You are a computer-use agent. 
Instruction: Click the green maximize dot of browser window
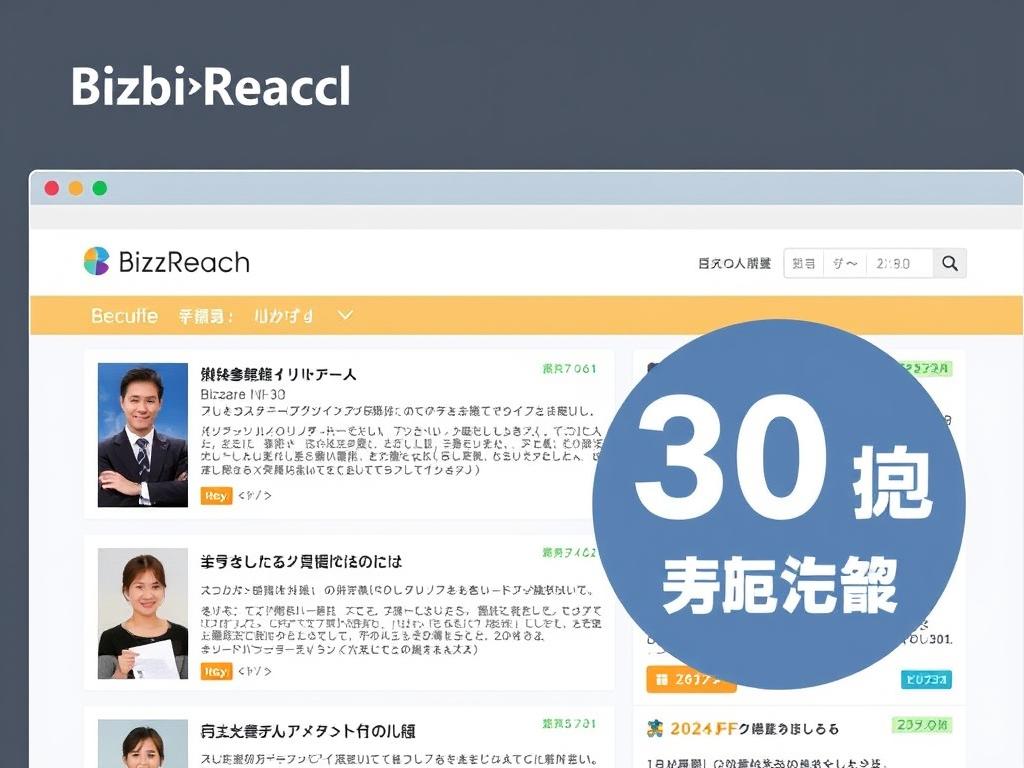point(100,189)
